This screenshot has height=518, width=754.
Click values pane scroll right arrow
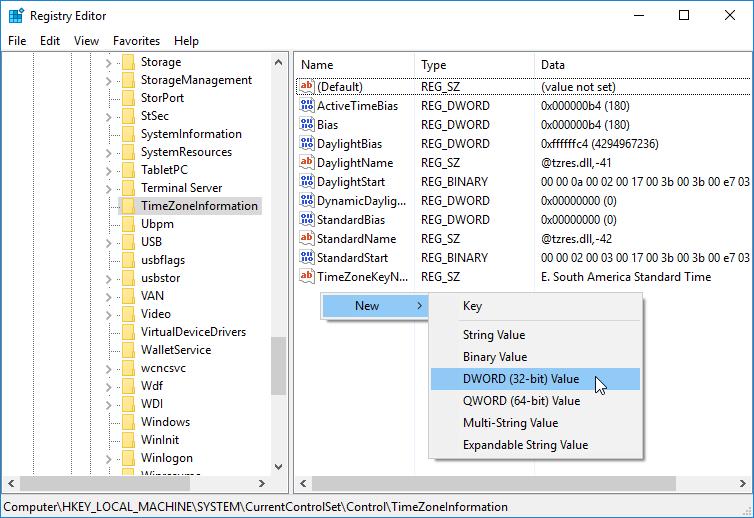[743, 483]
